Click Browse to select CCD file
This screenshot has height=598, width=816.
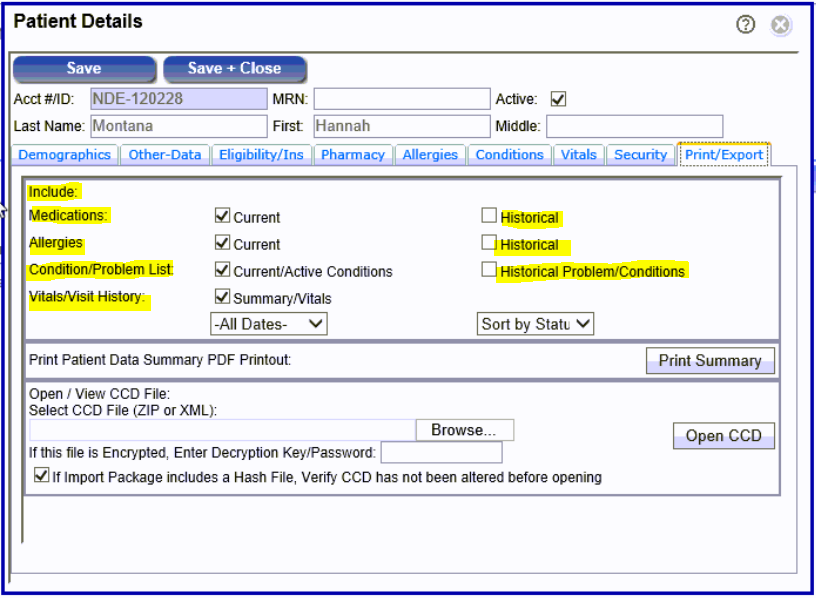tap(464, 430)
